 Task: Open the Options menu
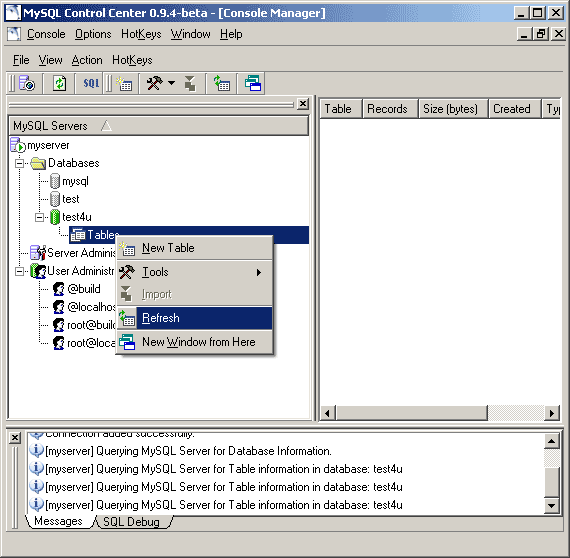[93, 34]
